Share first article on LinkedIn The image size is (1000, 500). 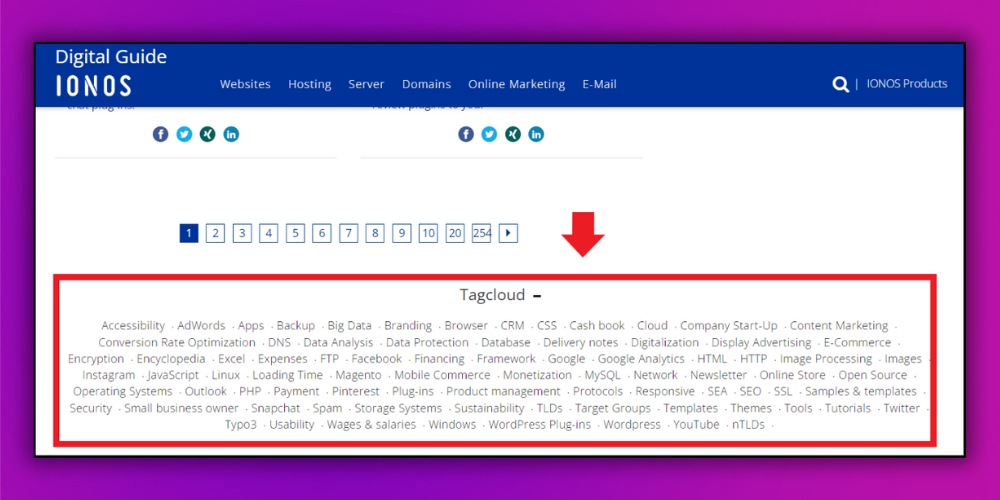point(231,134)
